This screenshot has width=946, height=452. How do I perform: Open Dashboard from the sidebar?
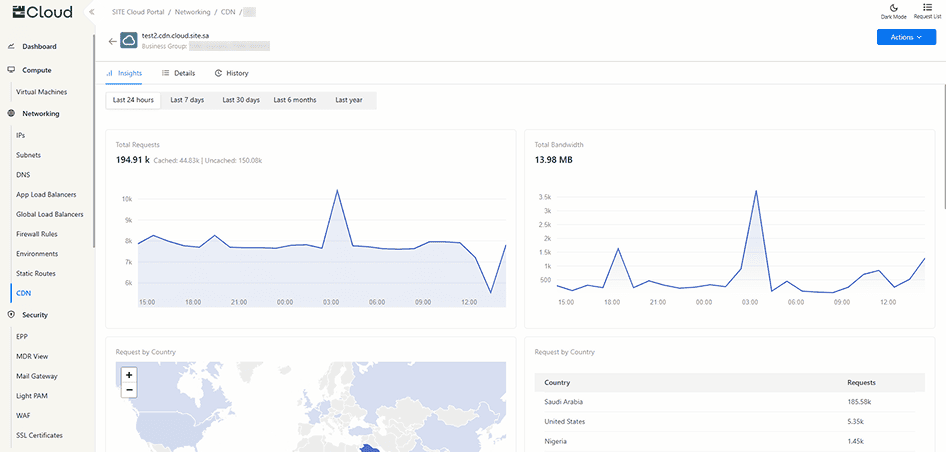pos(39,47)
